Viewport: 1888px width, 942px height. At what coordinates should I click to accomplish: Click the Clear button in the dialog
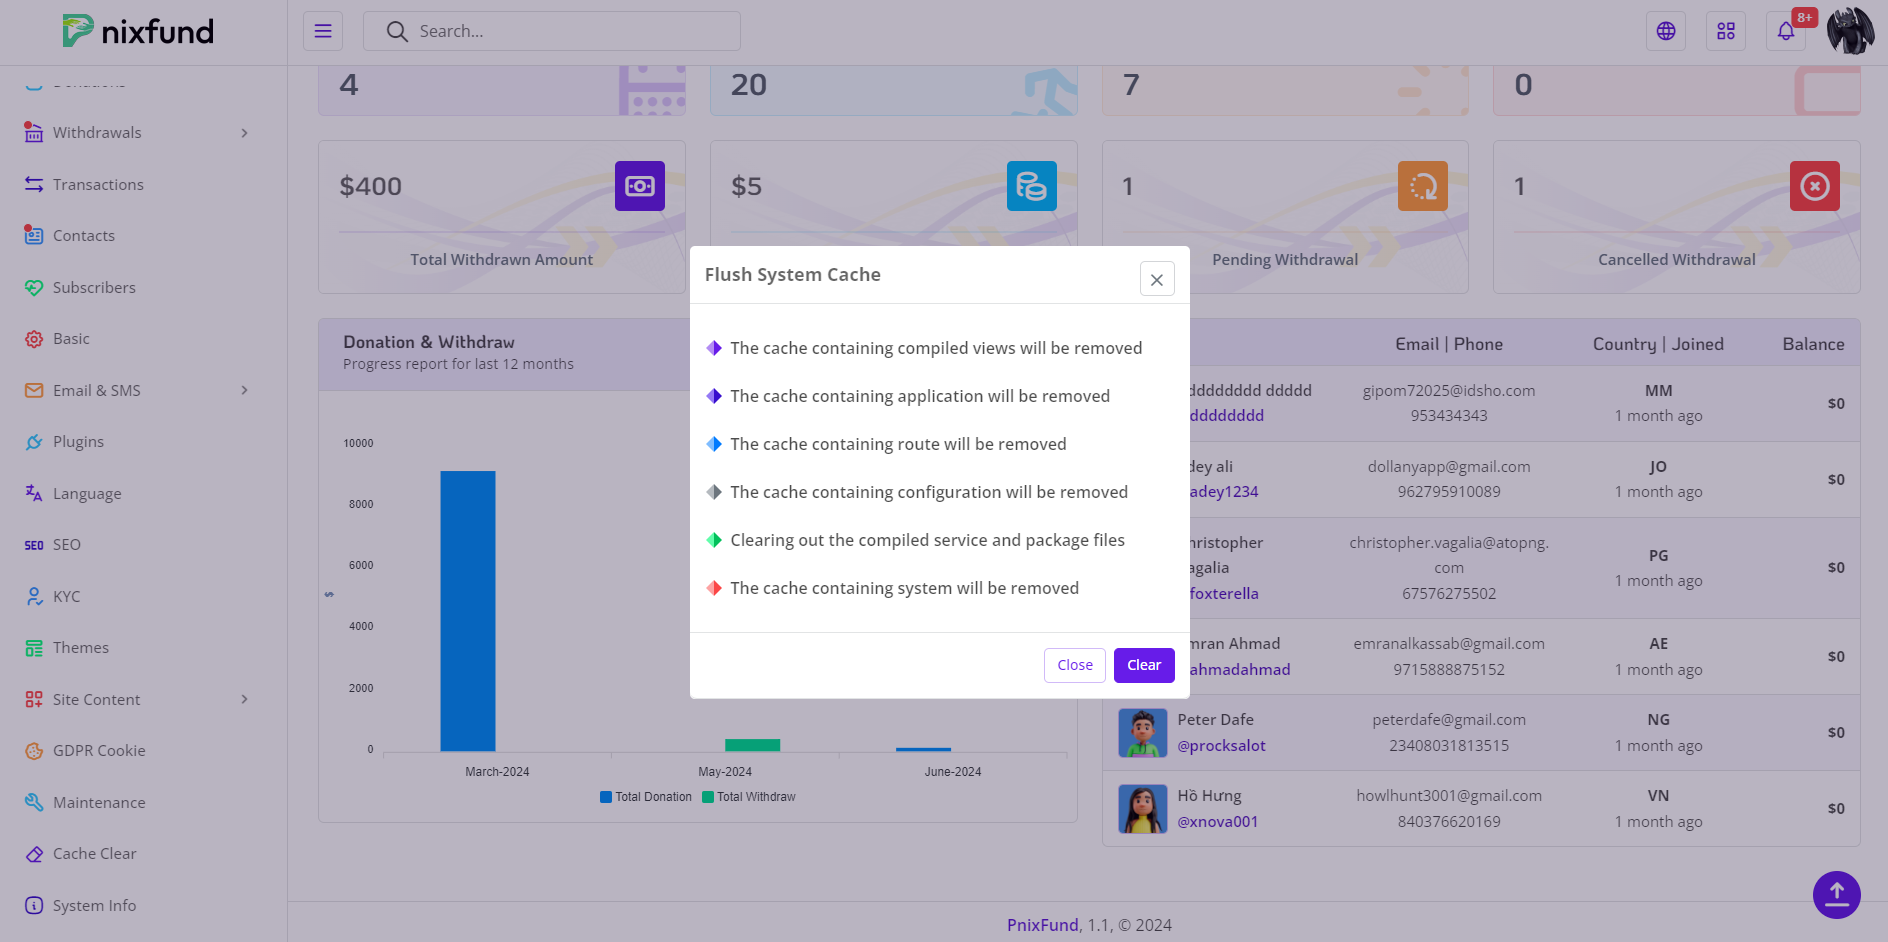(1144, 665)
